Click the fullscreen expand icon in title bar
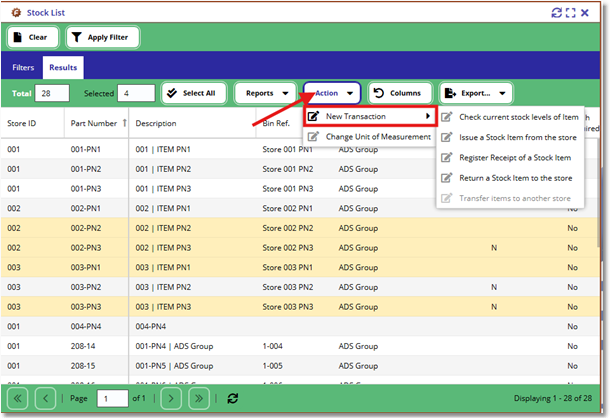Viewport: 610px width, 420px height. pyautogui.click(x=571, y=13)
